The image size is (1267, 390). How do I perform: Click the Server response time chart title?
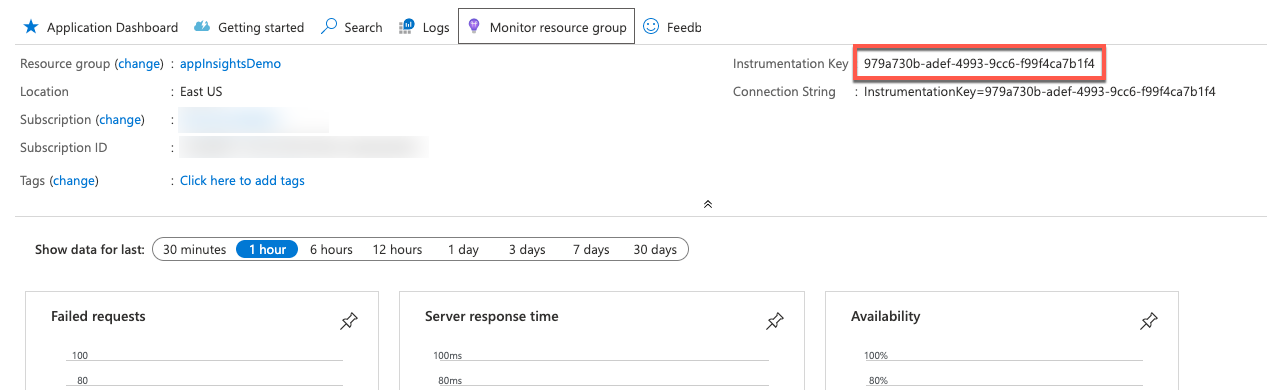(x=492, y=316)
